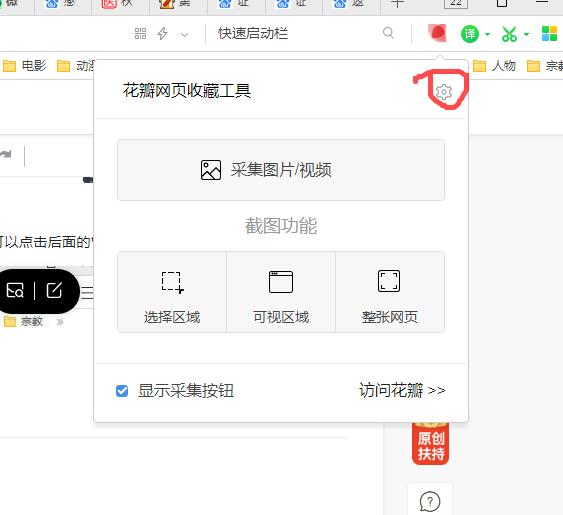Expand the chevron beside lightning icon
563x515 pixels.
(x=185, y=35)
